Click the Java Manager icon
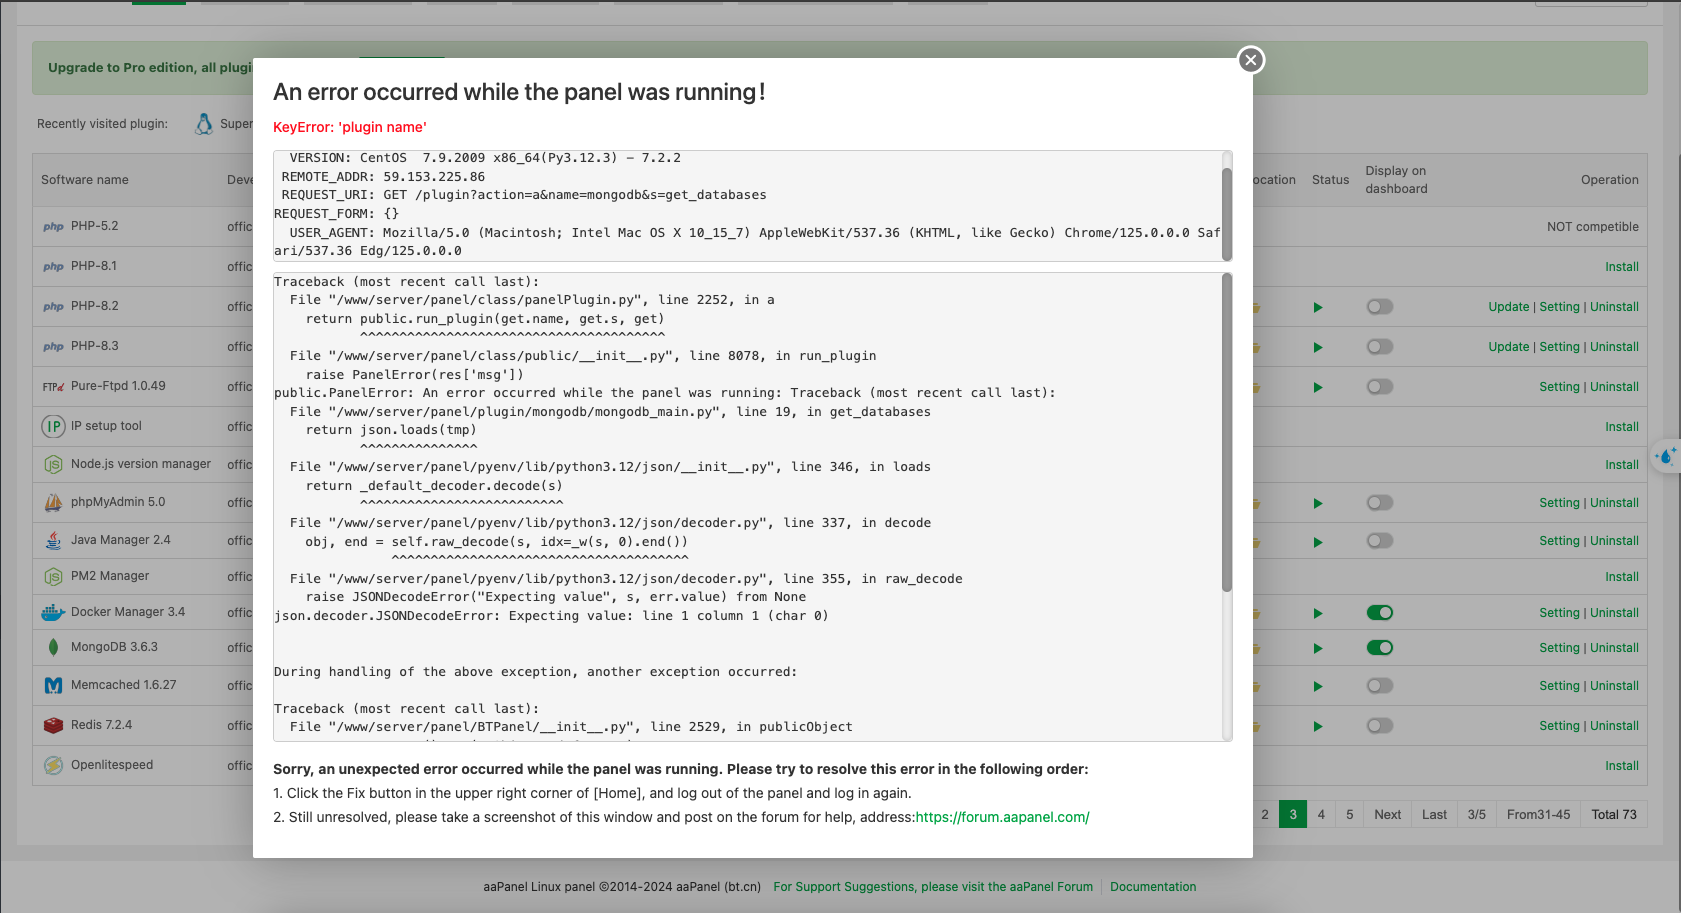Screen dimensions: 1681x913 point(53,541)
